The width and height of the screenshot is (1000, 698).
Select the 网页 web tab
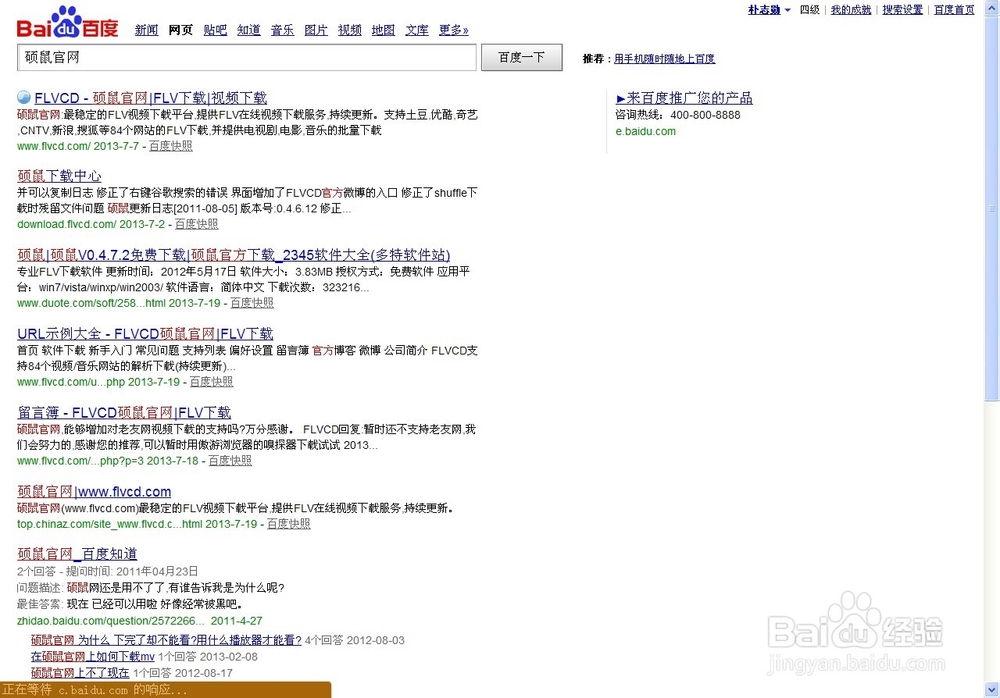coord(180,30)
